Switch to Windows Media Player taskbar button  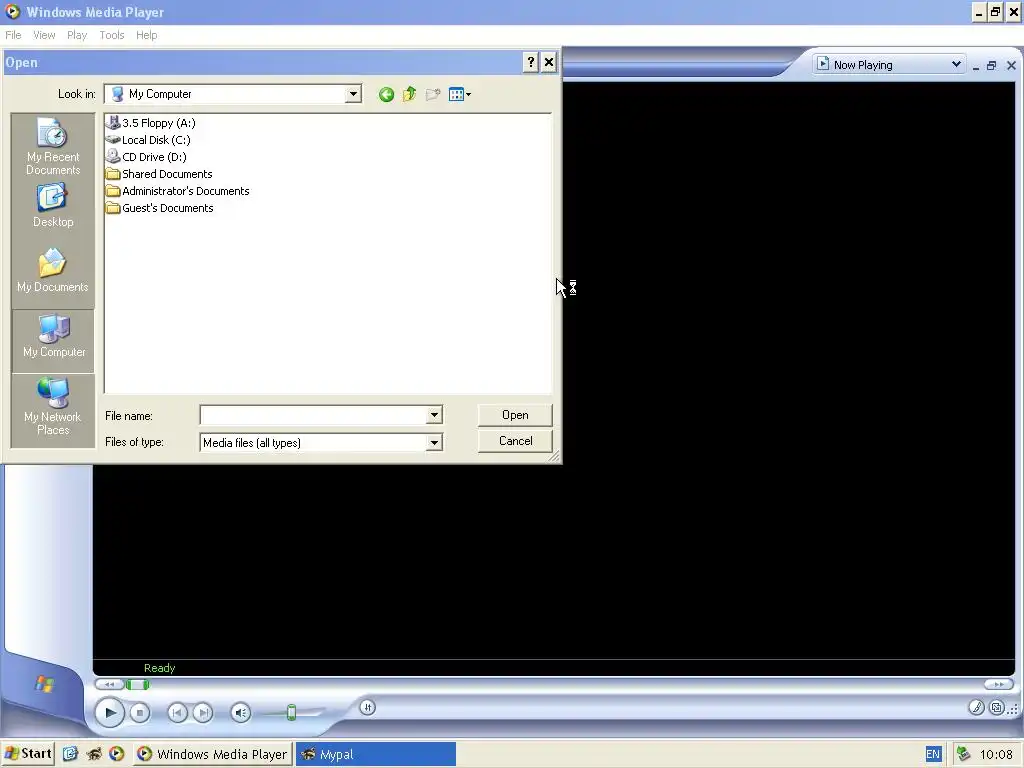click(x=213, y=754)
